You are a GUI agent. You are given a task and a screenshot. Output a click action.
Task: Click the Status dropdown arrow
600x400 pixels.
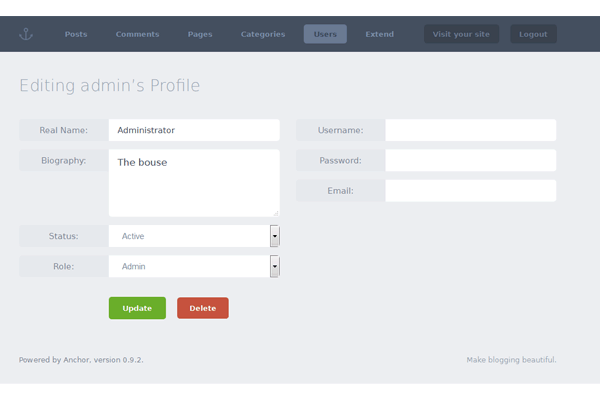pyautogui.click(x=275, y=236)
